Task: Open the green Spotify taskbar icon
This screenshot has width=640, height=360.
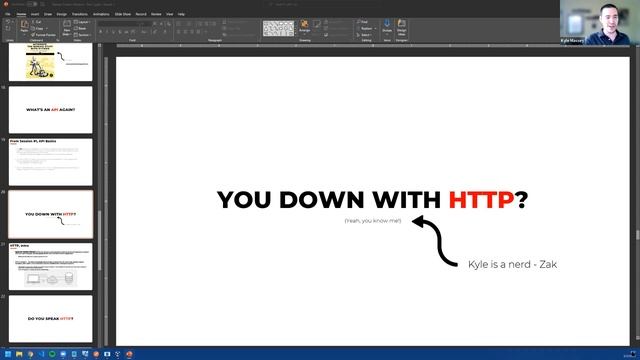Action: (52, 354)
